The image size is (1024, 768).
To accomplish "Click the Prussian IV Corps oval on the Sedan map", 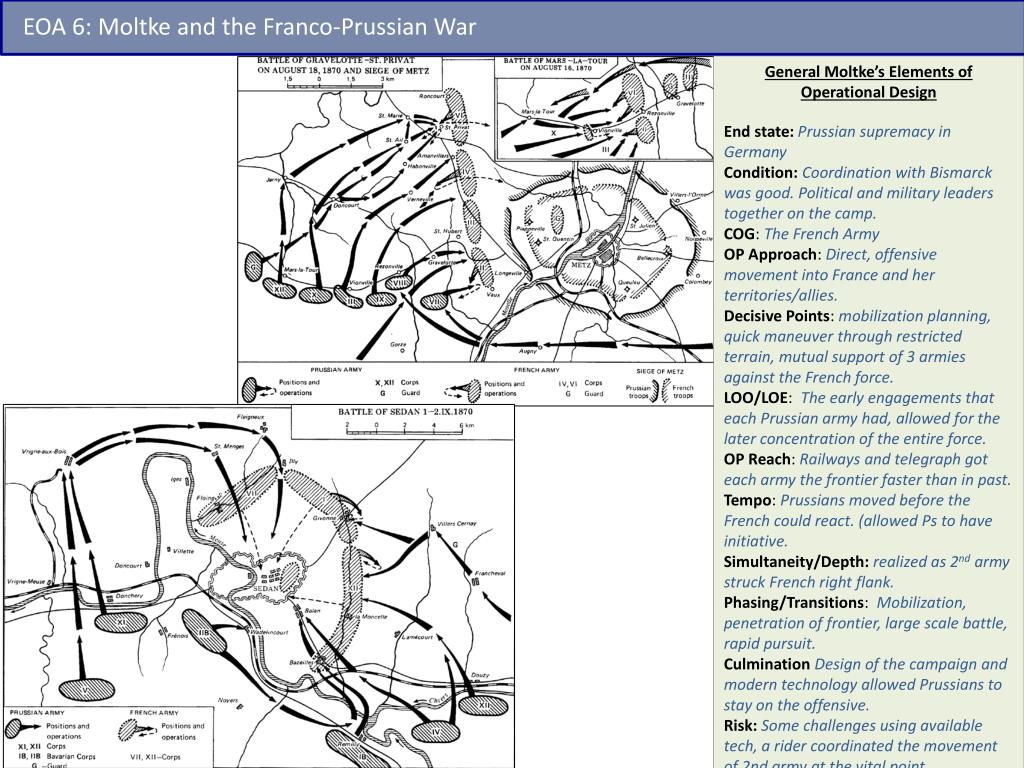I will coord(436,731).
